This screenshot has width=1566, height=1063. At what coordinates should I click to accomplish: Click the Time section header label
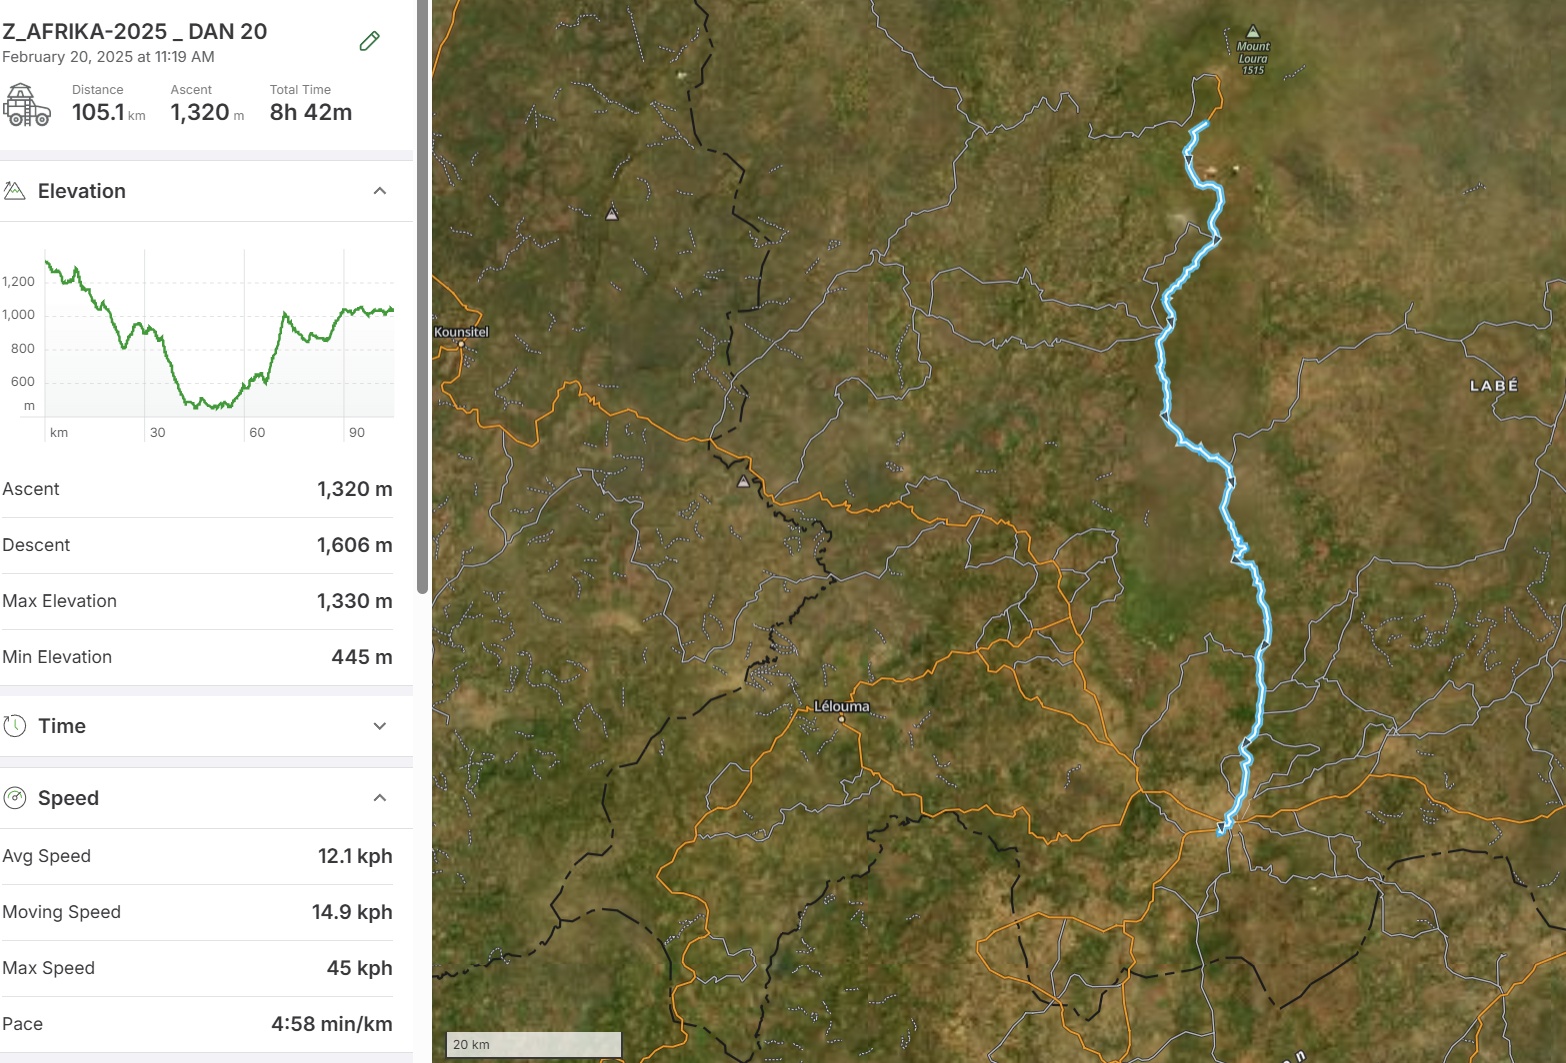[x=62, y=726]
